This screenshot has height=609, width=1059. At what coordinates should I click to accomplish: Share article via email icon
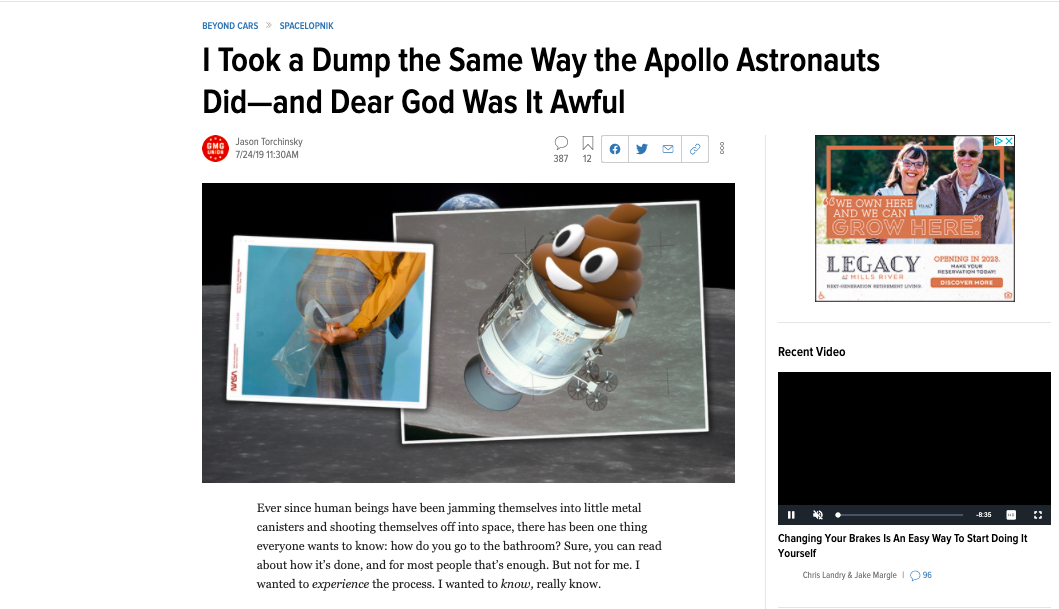(668, 149)
